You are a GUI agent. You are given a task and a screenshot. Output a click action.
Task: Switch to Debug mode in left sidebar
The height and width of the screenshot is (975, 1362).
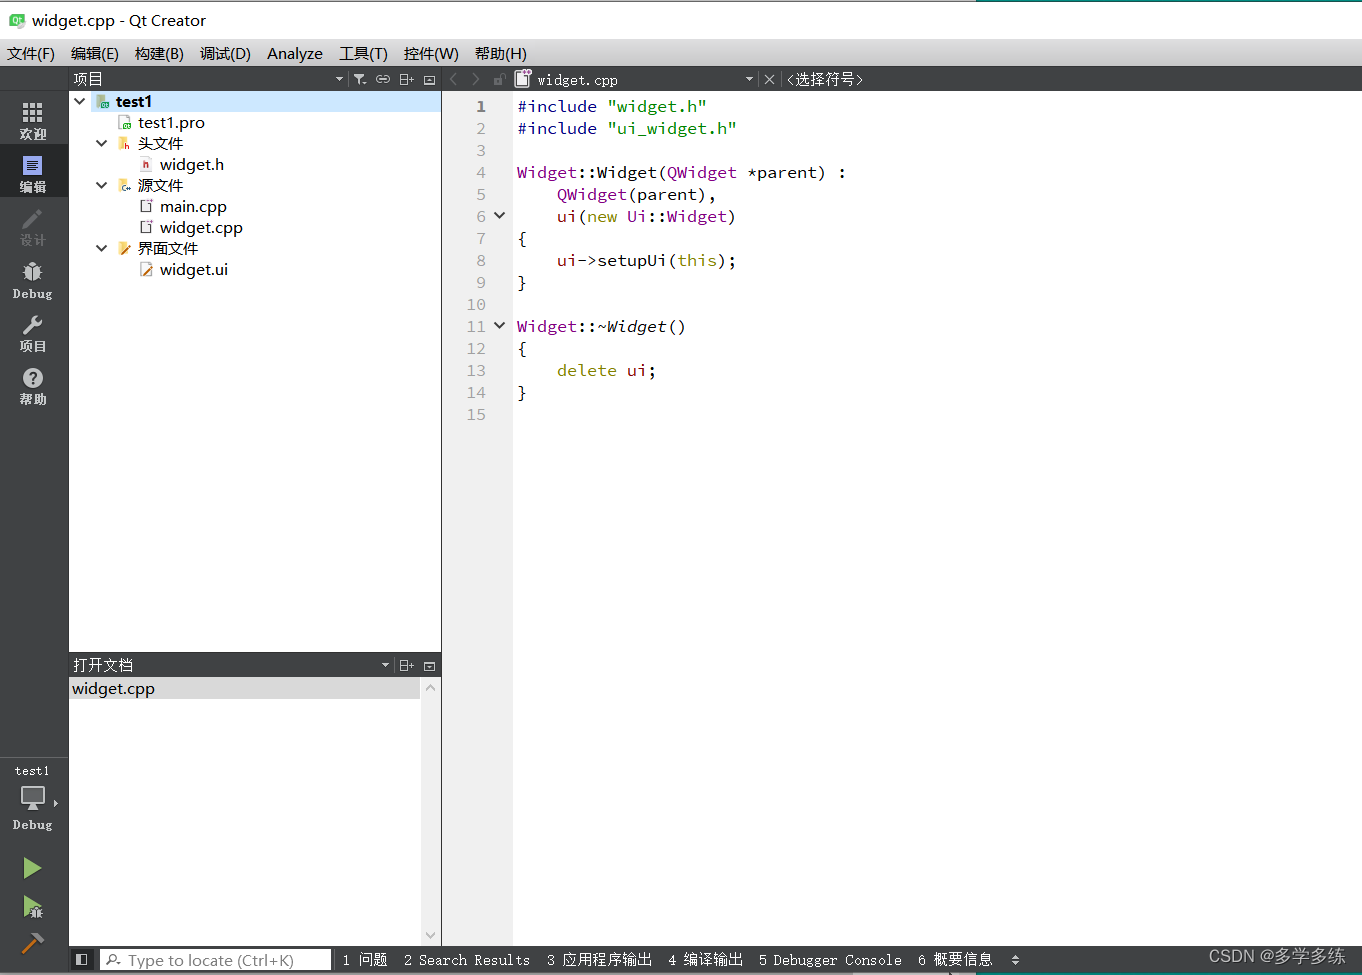pyautogui.click(x=33, y=280)
